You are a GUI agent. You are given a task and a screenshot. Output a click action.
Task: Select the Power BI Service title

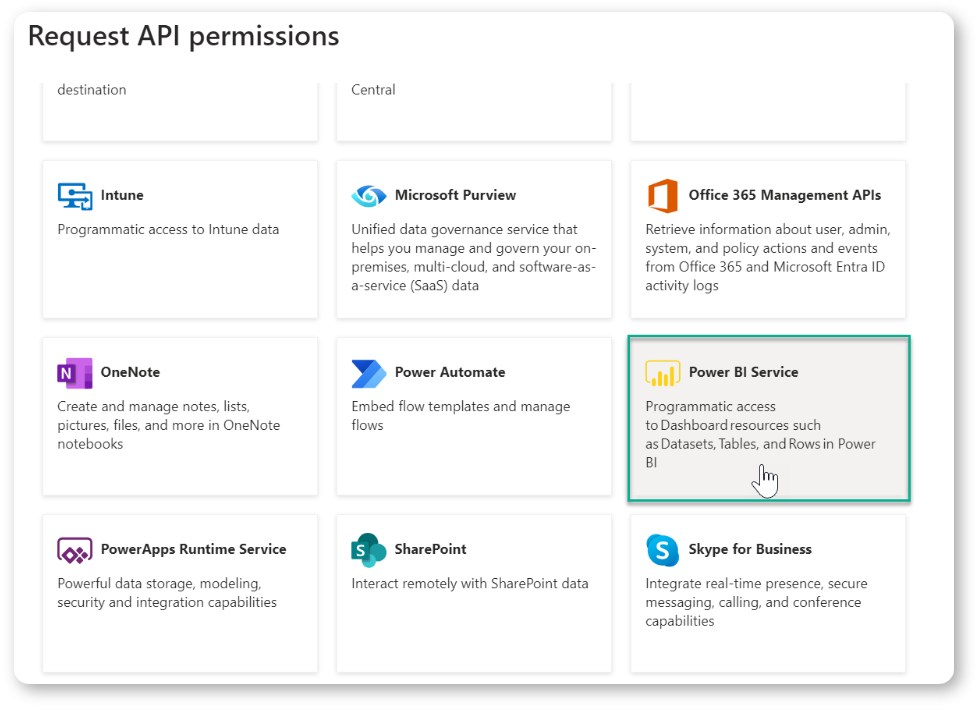pyautogui.click(x=743, y=372)
